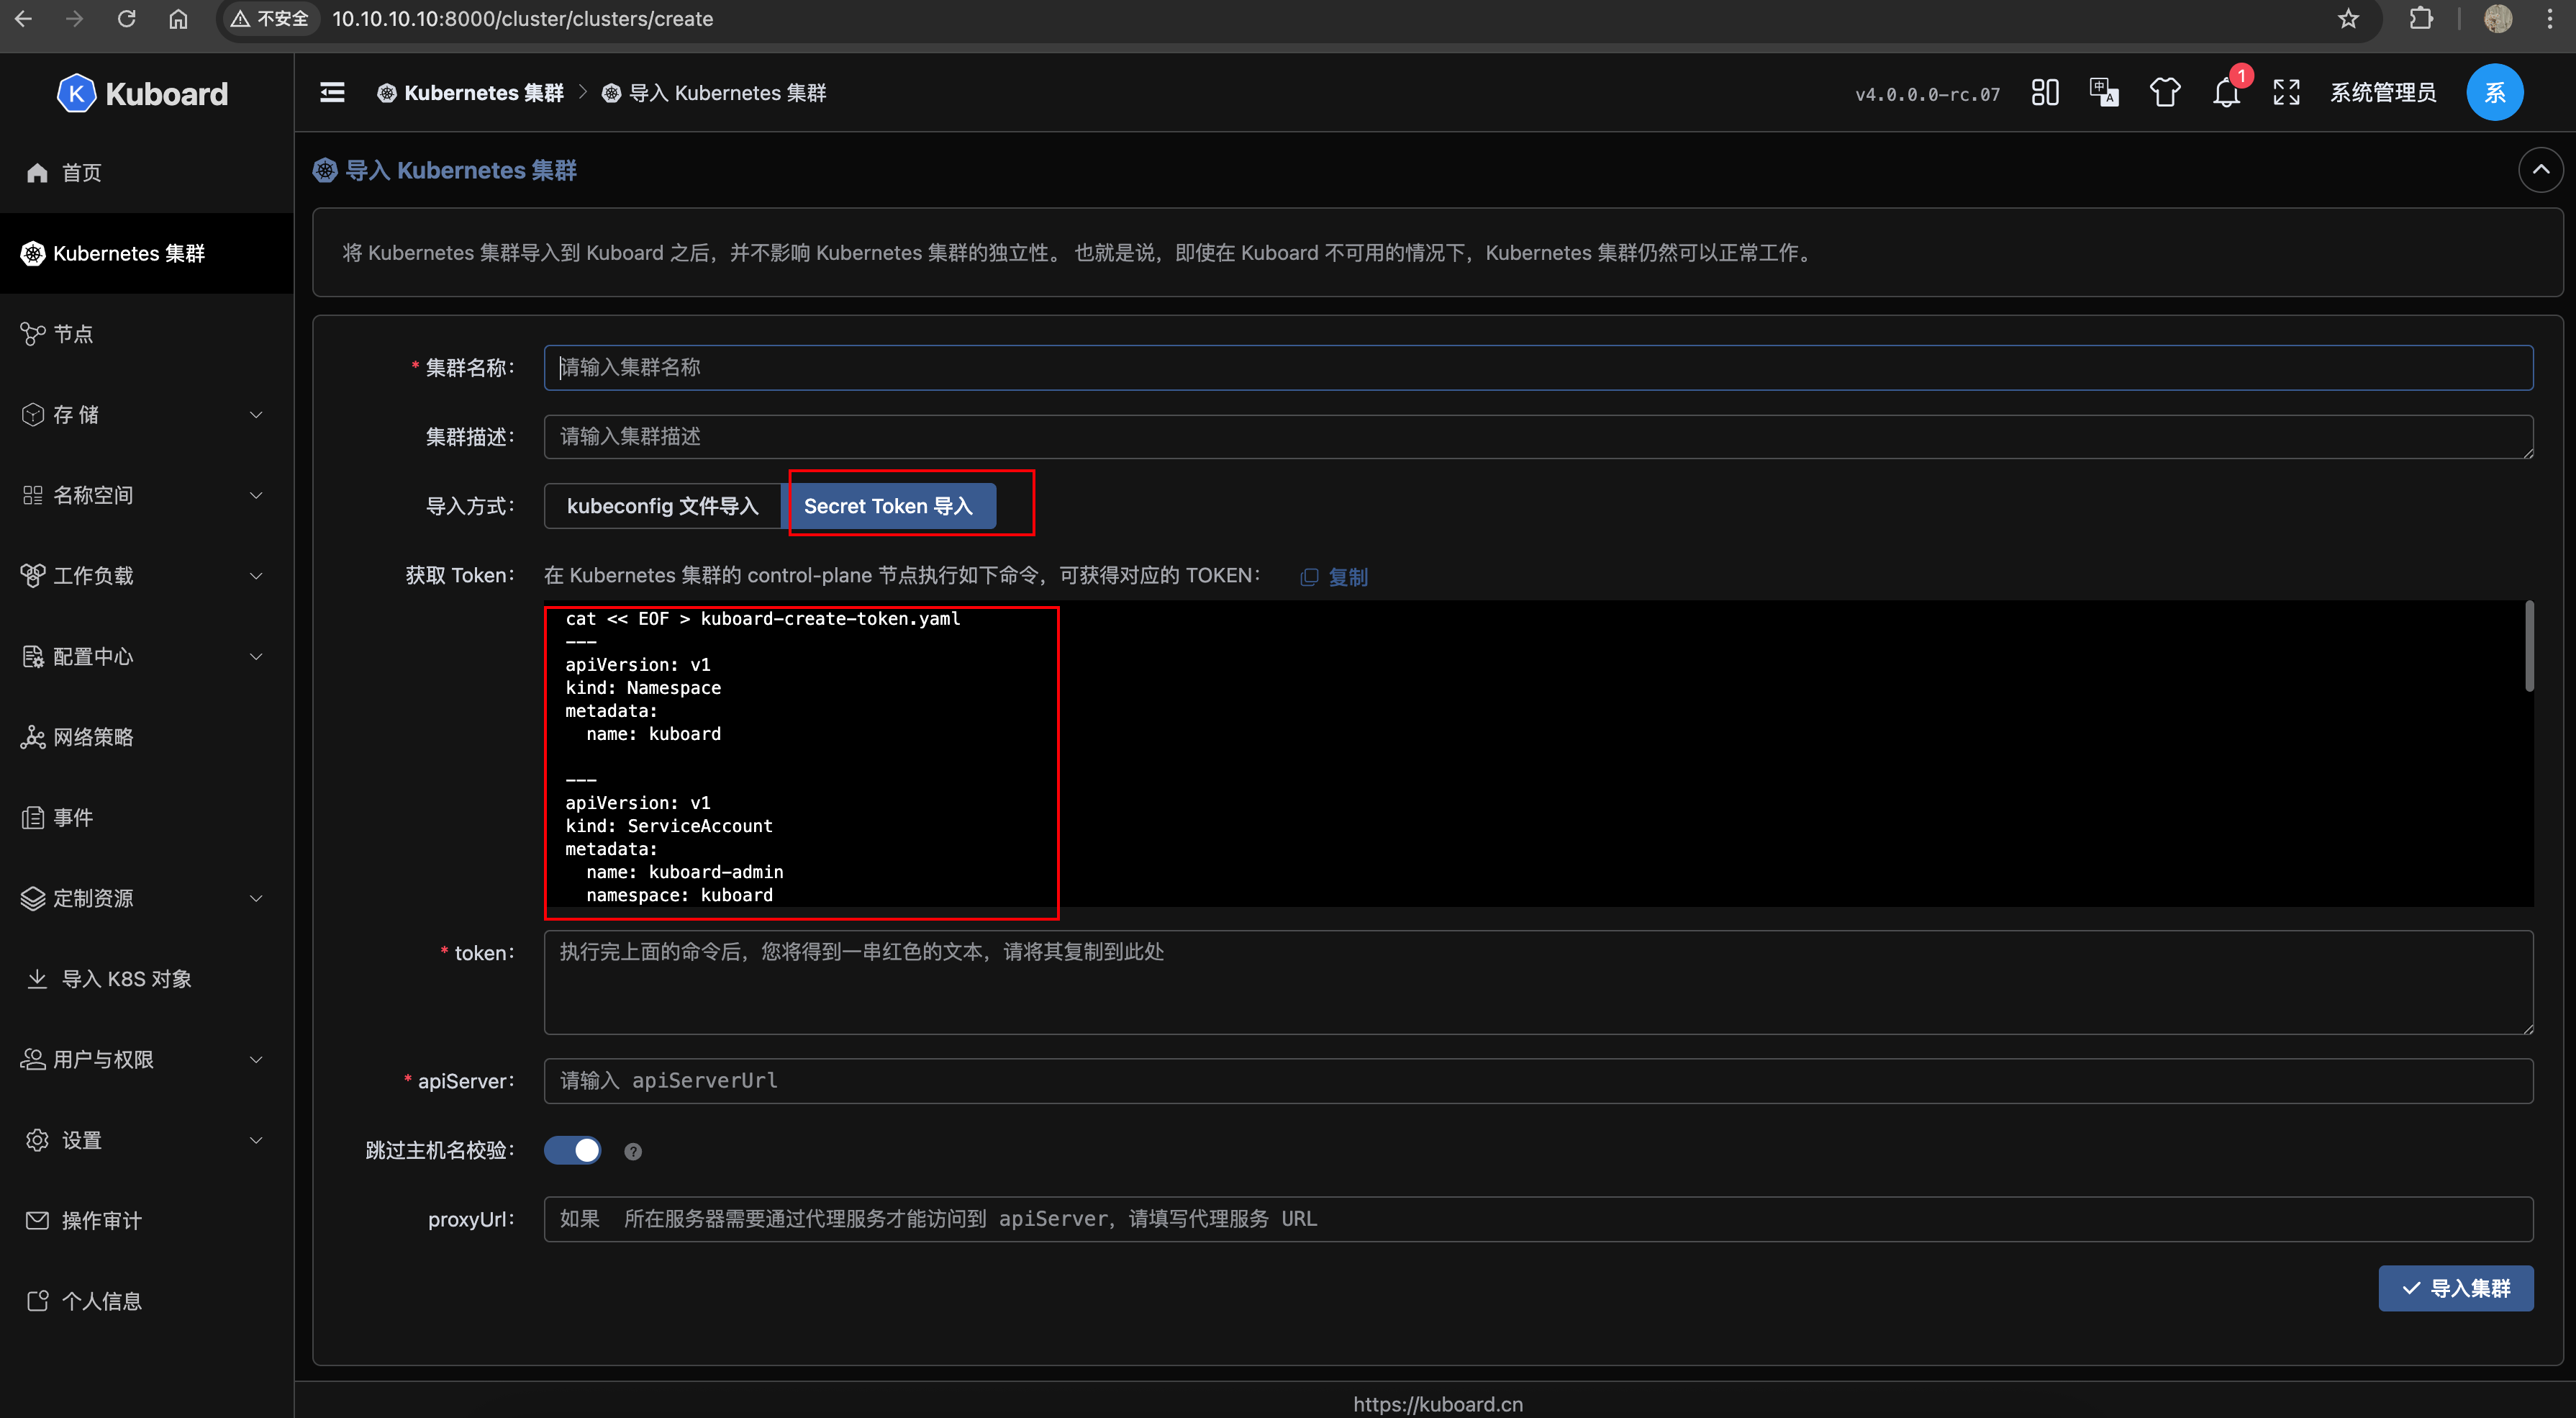Focus the proxyUrl input field
The height and width of the screenshot is (1418, 2576).
[x=1538, y=1219]
